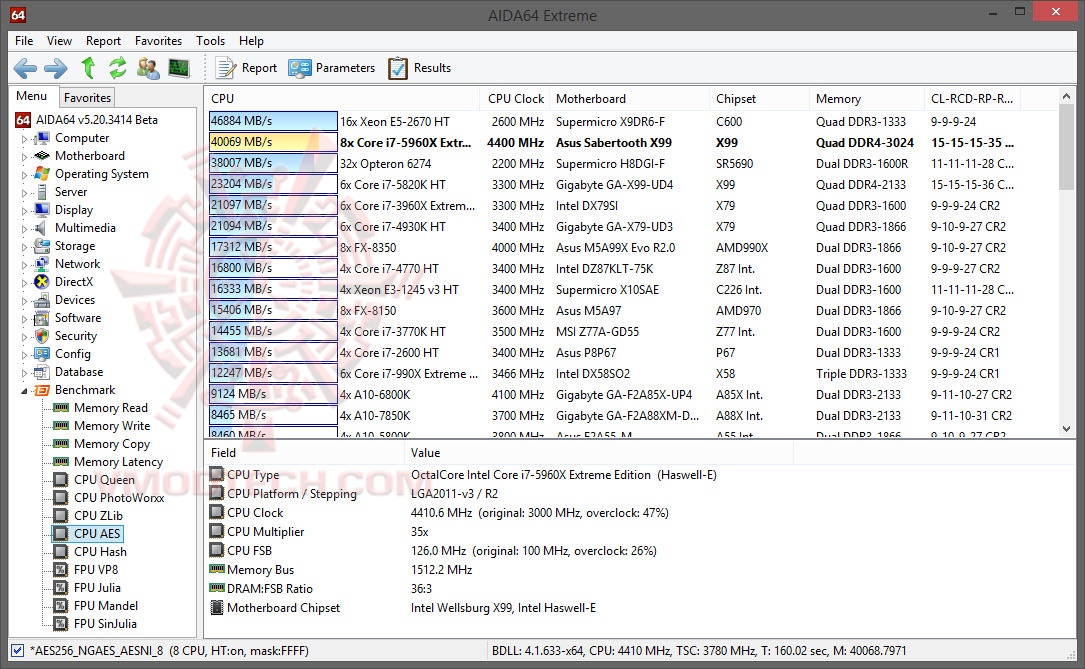Image resolution: width=1085 pixels, height=669 pixels.
Task: Open the Report menu
Action: pyautogui.click(x=103, y=41)
